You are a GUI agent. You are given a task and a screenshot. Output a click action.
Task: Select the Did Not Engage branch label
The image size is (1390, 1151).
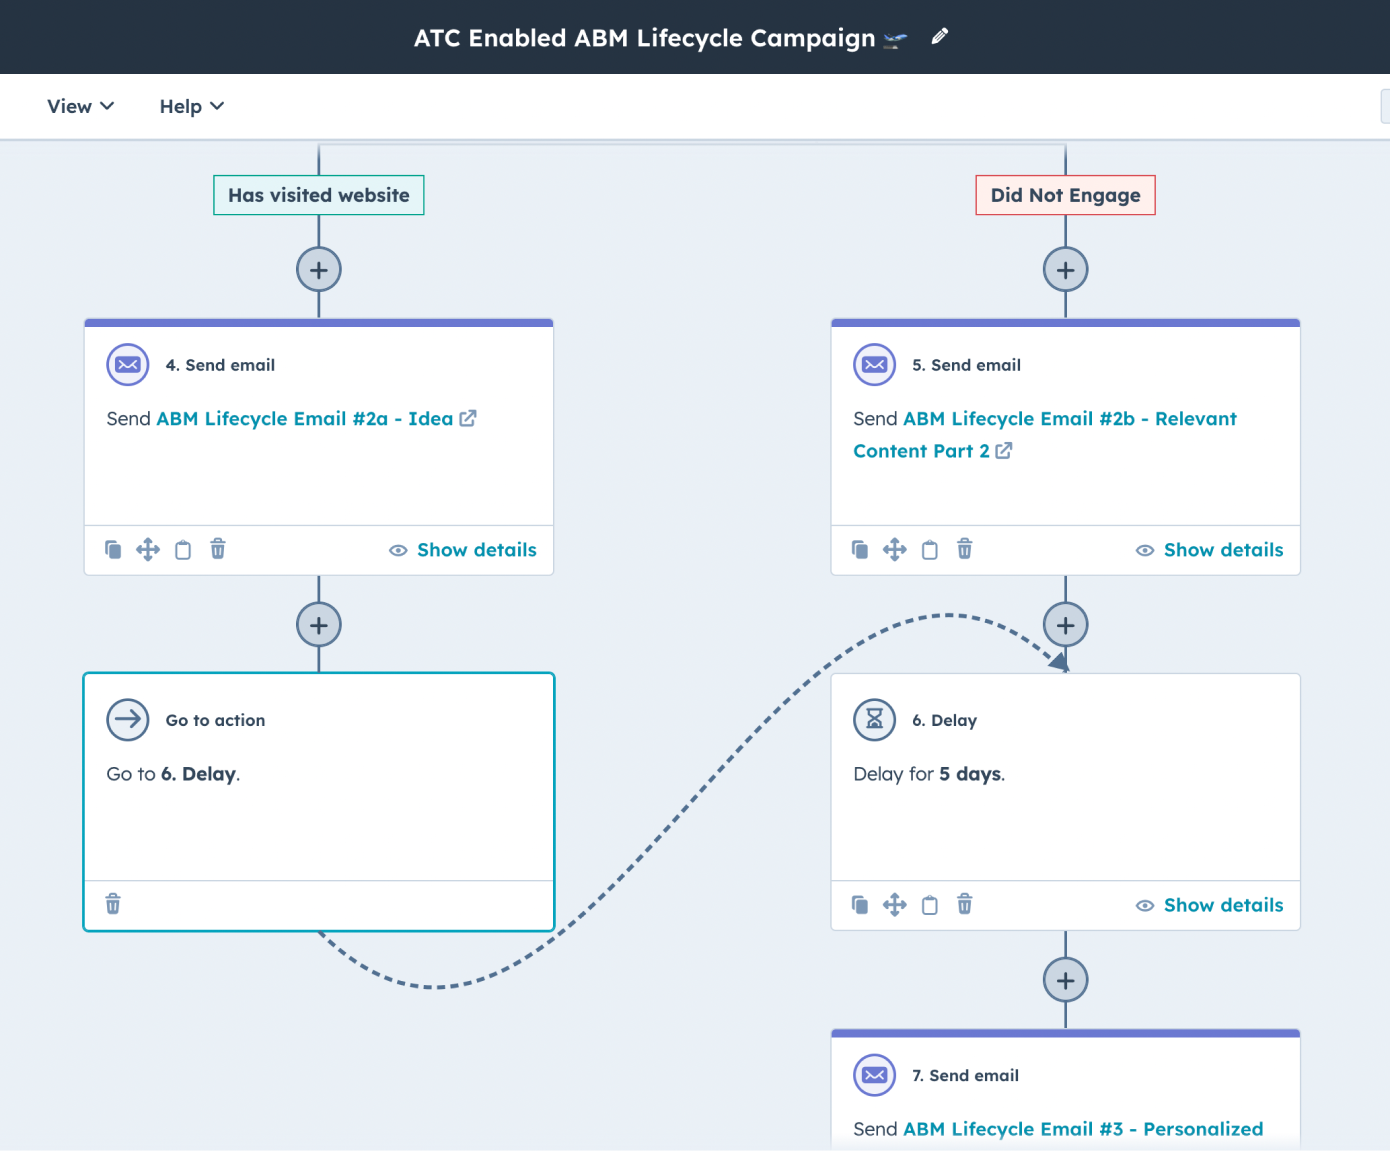coord(1065,194)
